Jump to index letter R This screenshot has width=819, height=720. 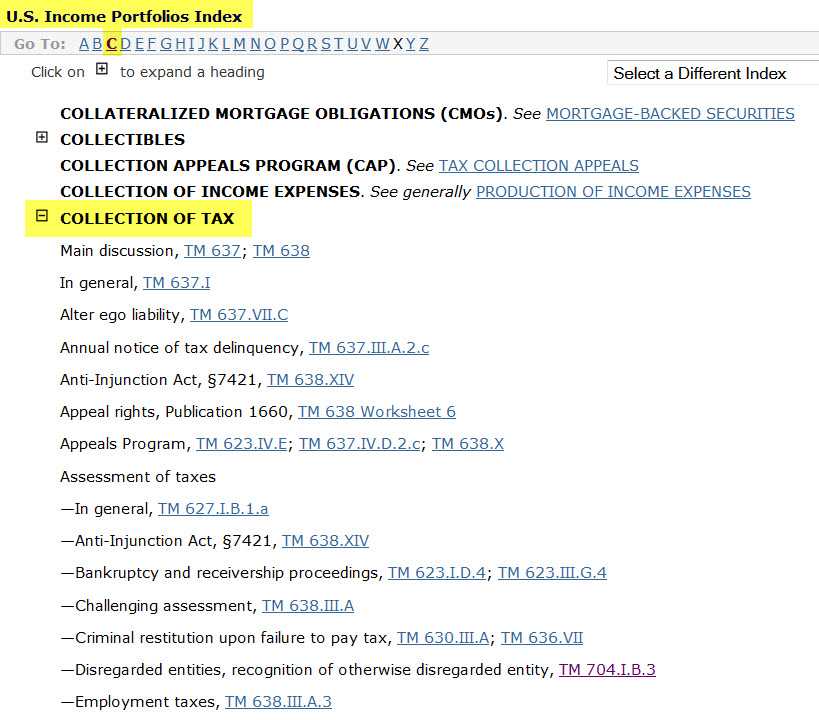312,44
